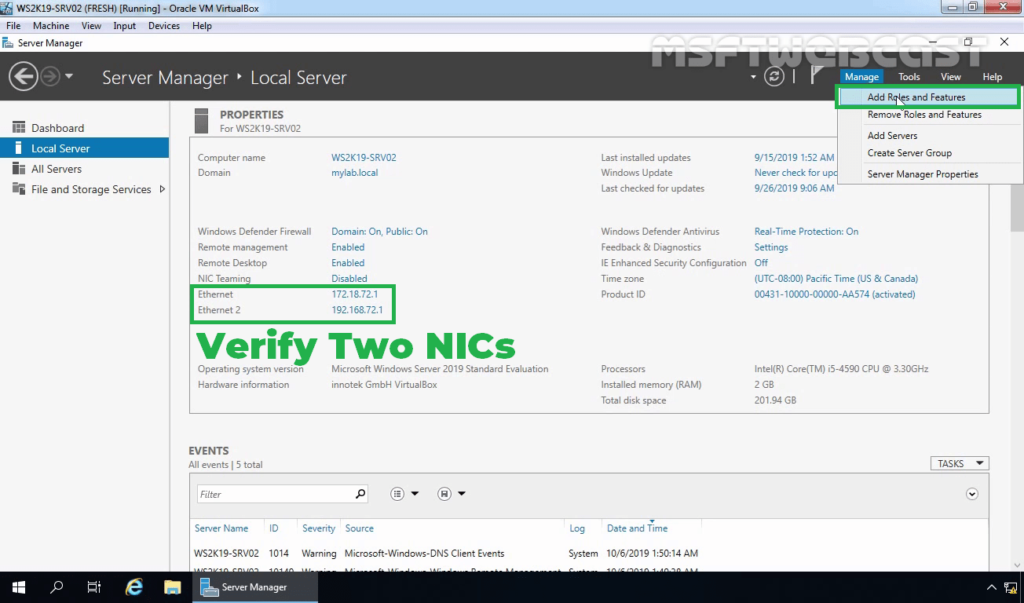The image size is (1024, 603).
Task: Click the search magnifier in Filter box
Action: [360, 494]
